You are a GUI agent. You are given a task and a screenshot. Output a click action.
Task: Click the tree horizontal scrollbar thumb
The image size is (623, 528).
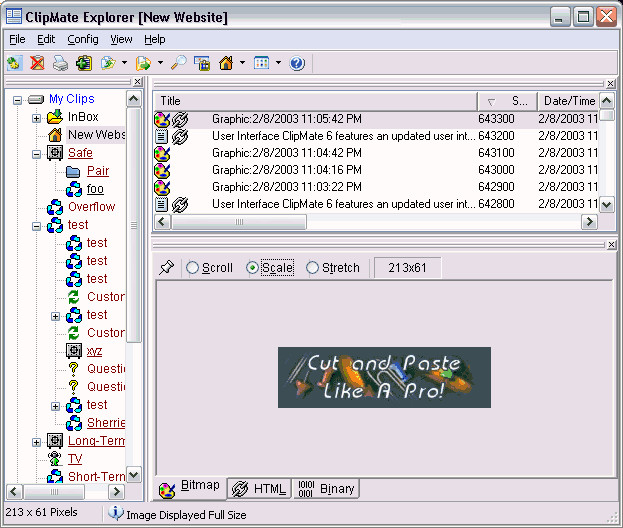click(54, 492)
